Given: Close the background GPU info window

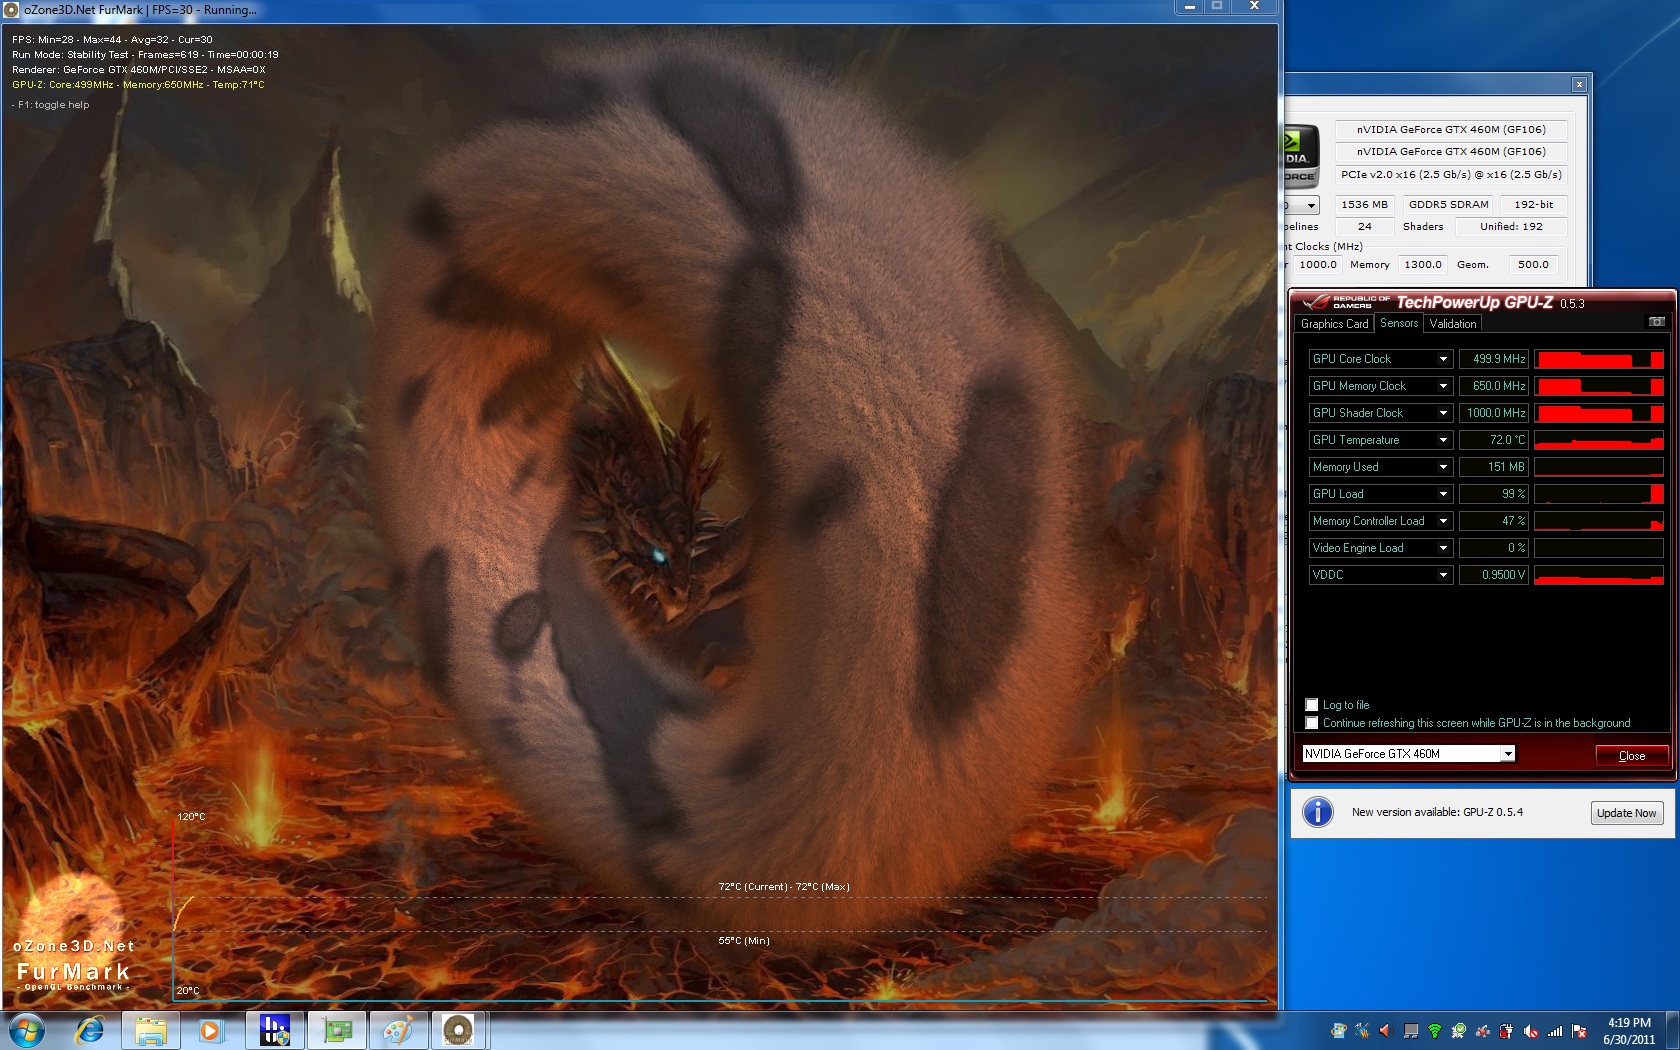Looking at the screenshot, I should click(1579, 84).
